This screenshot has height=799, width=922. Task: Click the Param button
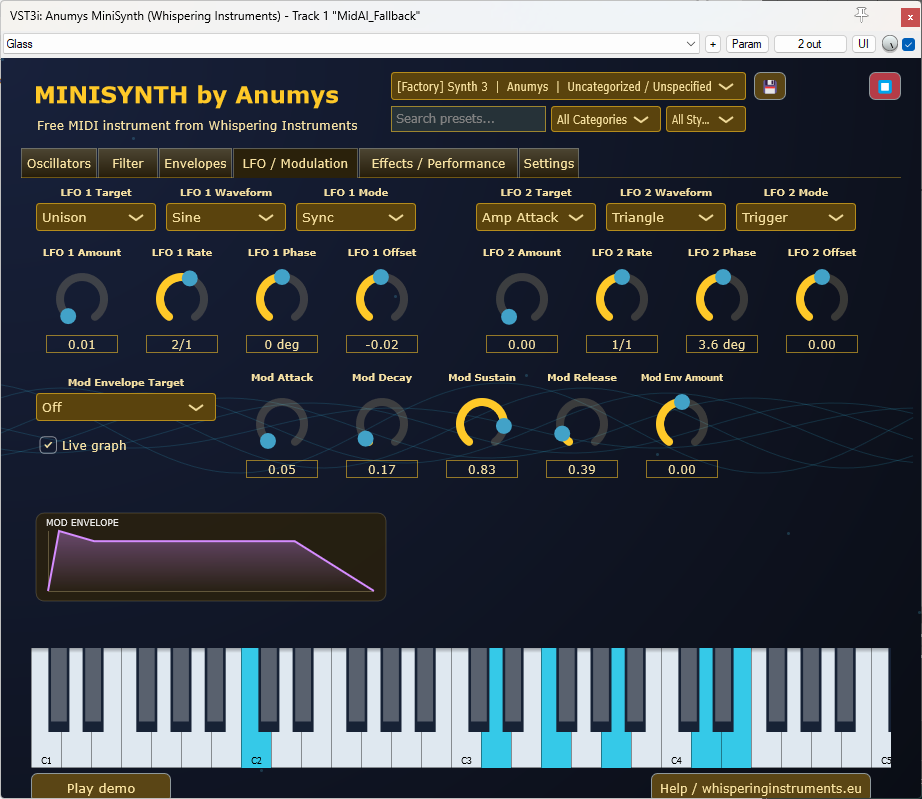coord(747,44)
